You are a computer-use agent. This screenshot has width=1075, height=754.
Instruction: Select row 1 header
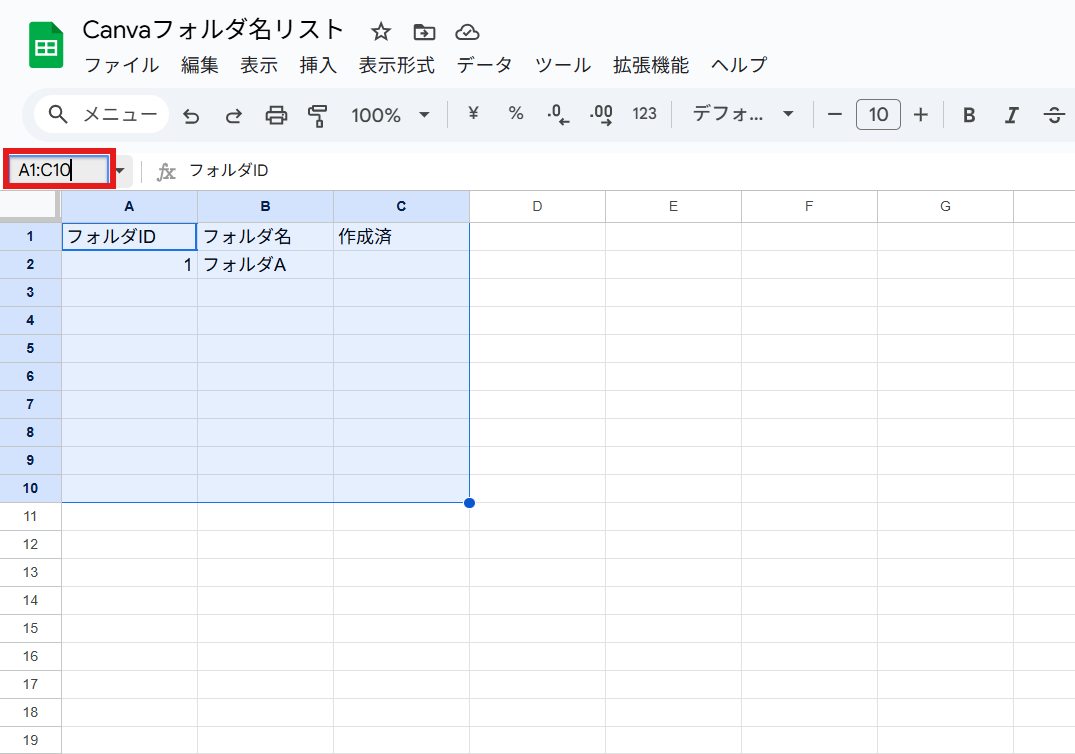click(30, 236)
